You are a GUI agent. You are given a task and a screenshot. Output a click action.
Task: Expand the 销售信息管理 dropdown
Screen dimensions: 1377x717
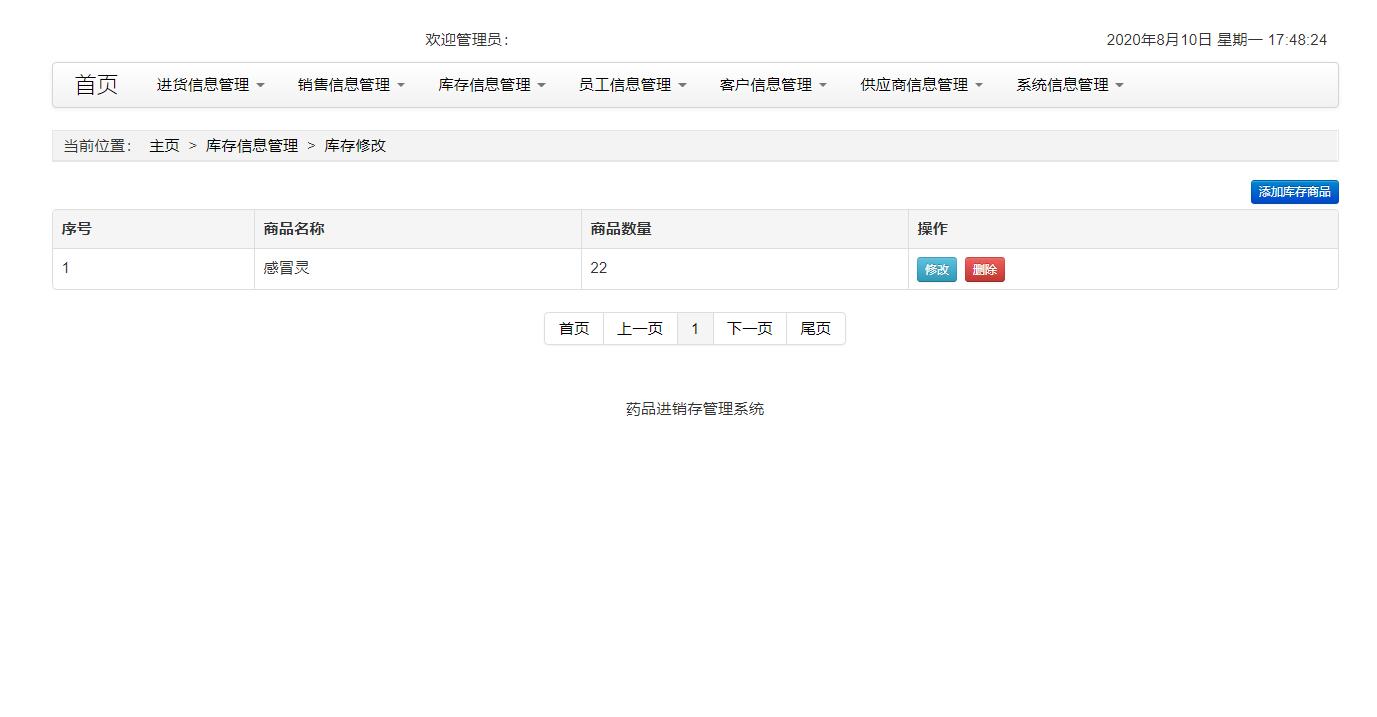coord(349,85)
